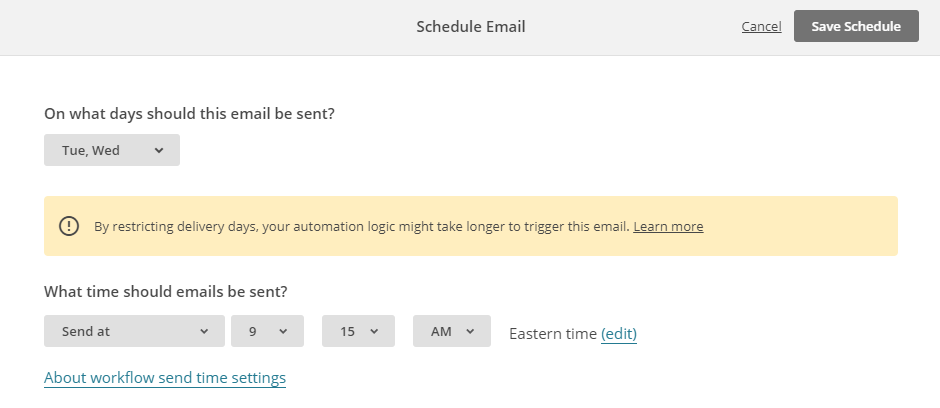Click the 'On what days' question heading

(x=189, y=114)
